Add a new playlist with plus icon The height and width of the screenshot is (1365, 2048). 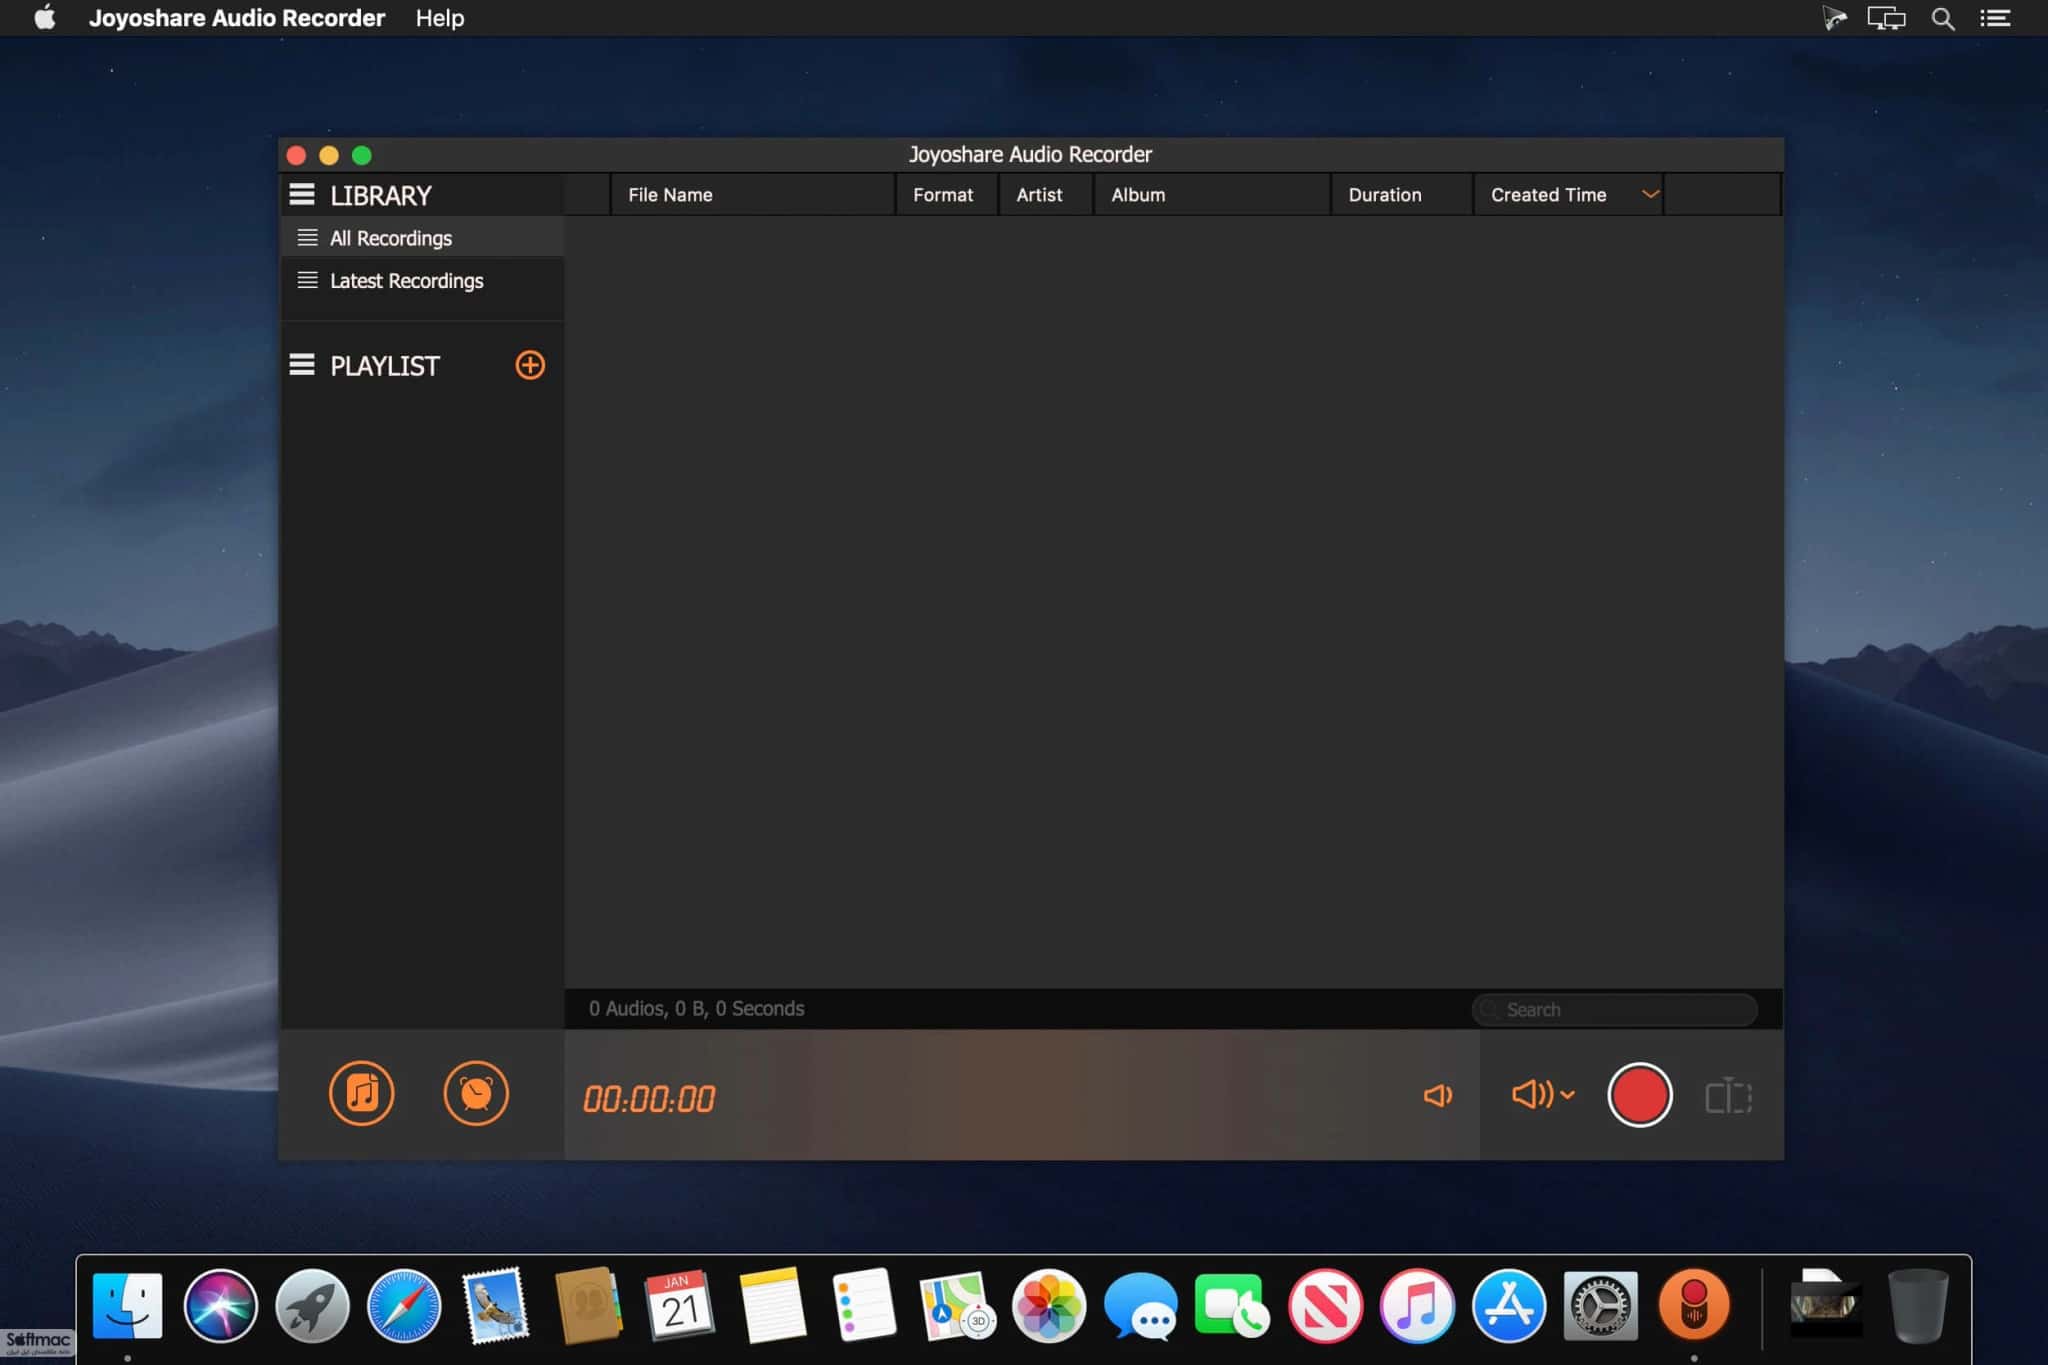pos(530,365)
